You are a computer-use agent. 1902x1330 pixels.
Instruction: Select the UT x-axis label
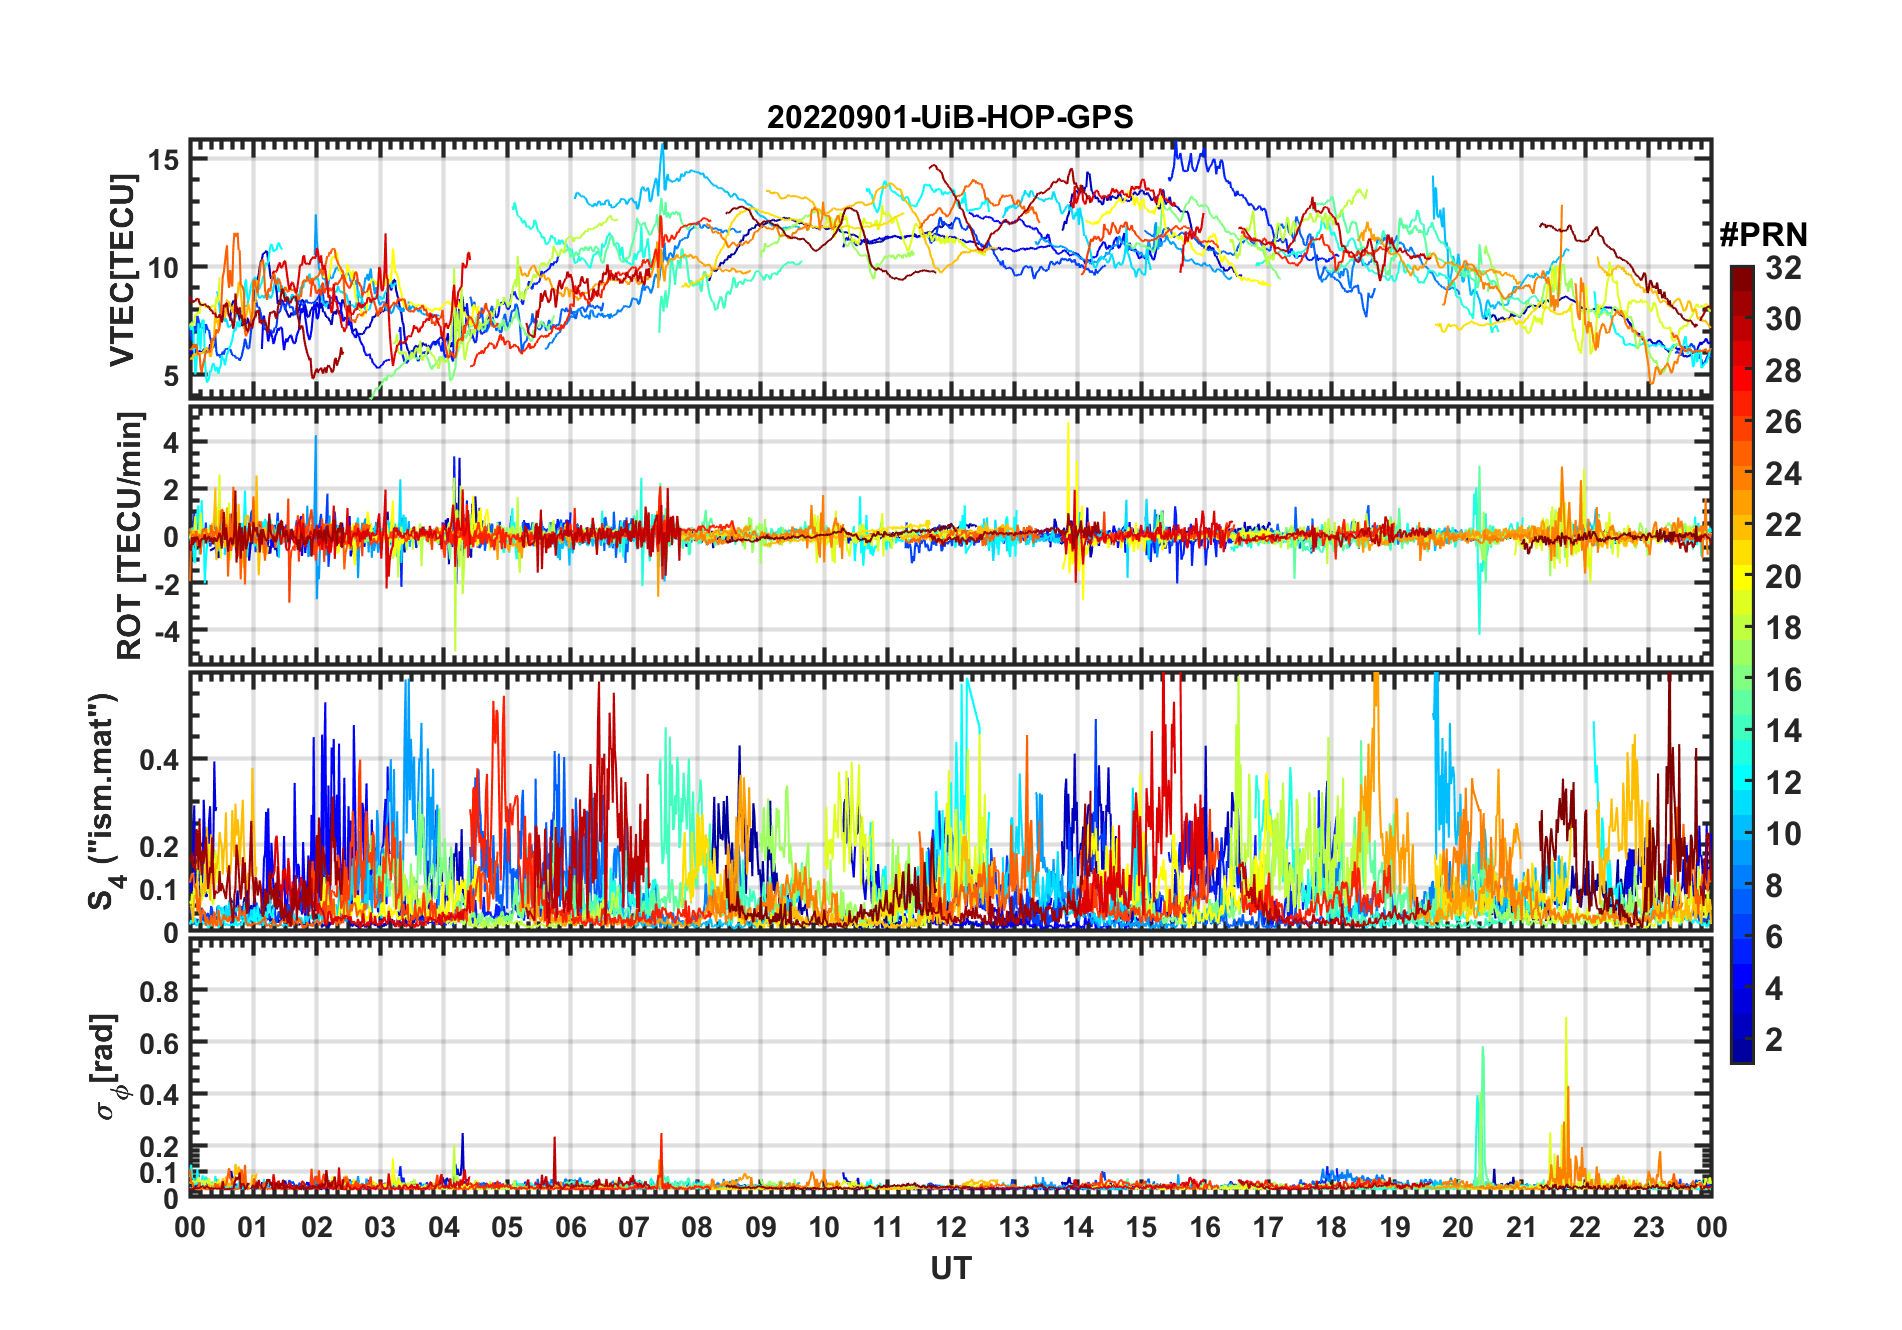pyautogui.click(x=951, y=1269)
